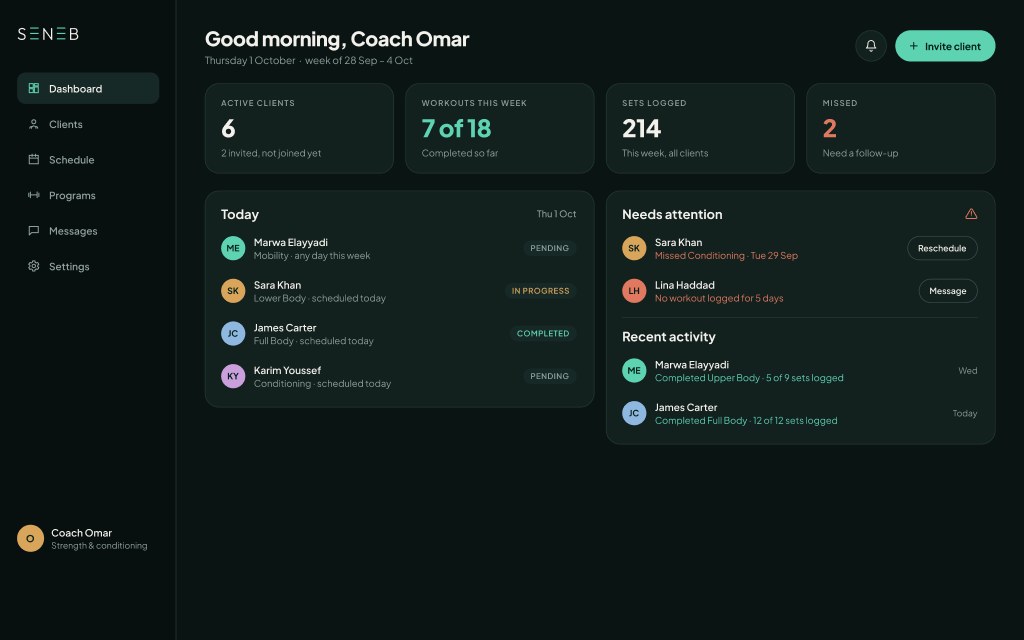
Task: Open Settings from the sidebar
Action: pyautogui.click(x=88, y=266)
